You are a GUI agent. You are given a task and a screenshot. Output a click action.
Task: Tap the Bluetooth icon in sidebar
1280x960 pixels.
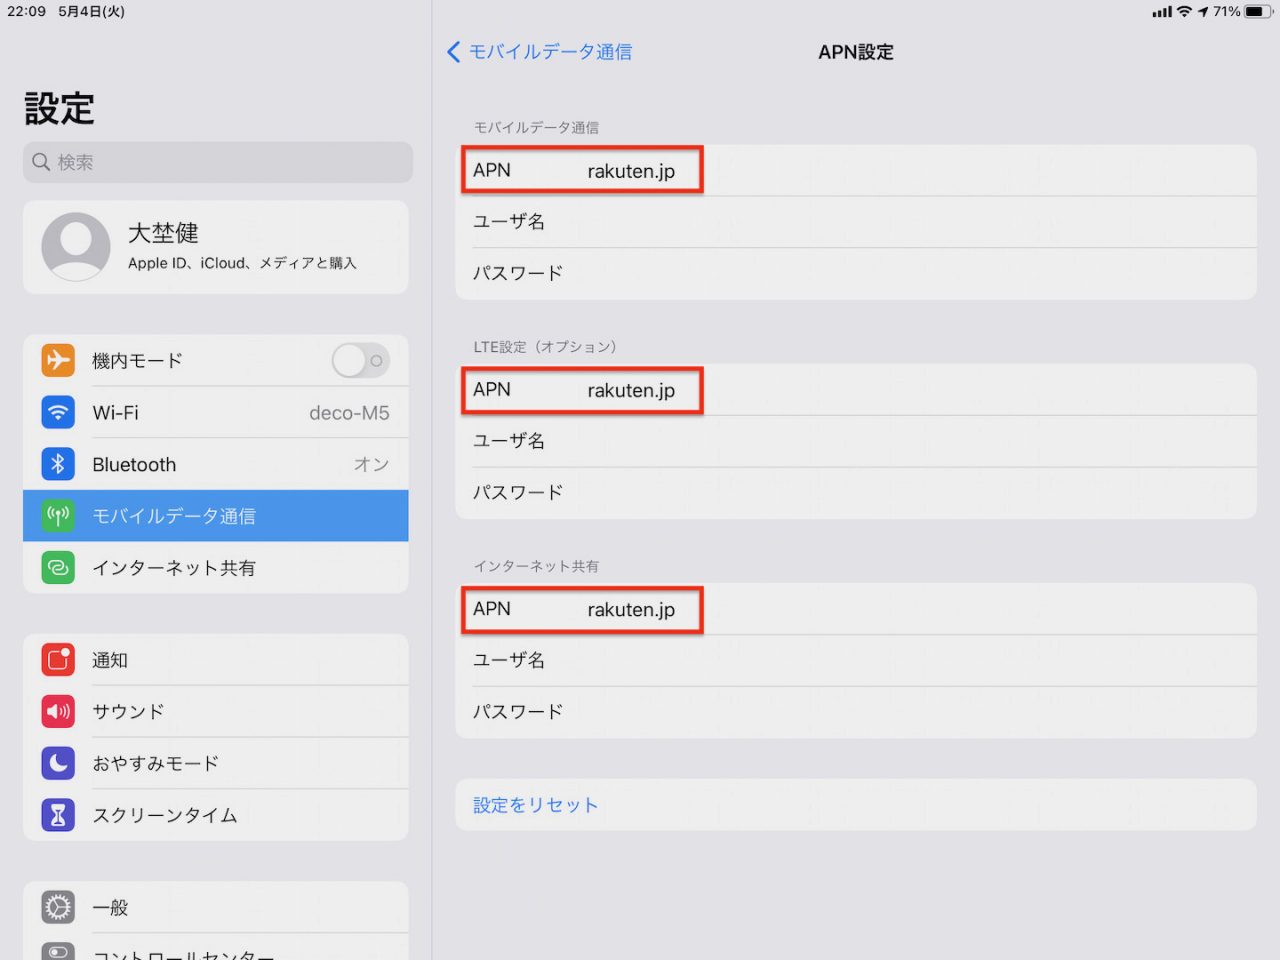click(58, 464)
